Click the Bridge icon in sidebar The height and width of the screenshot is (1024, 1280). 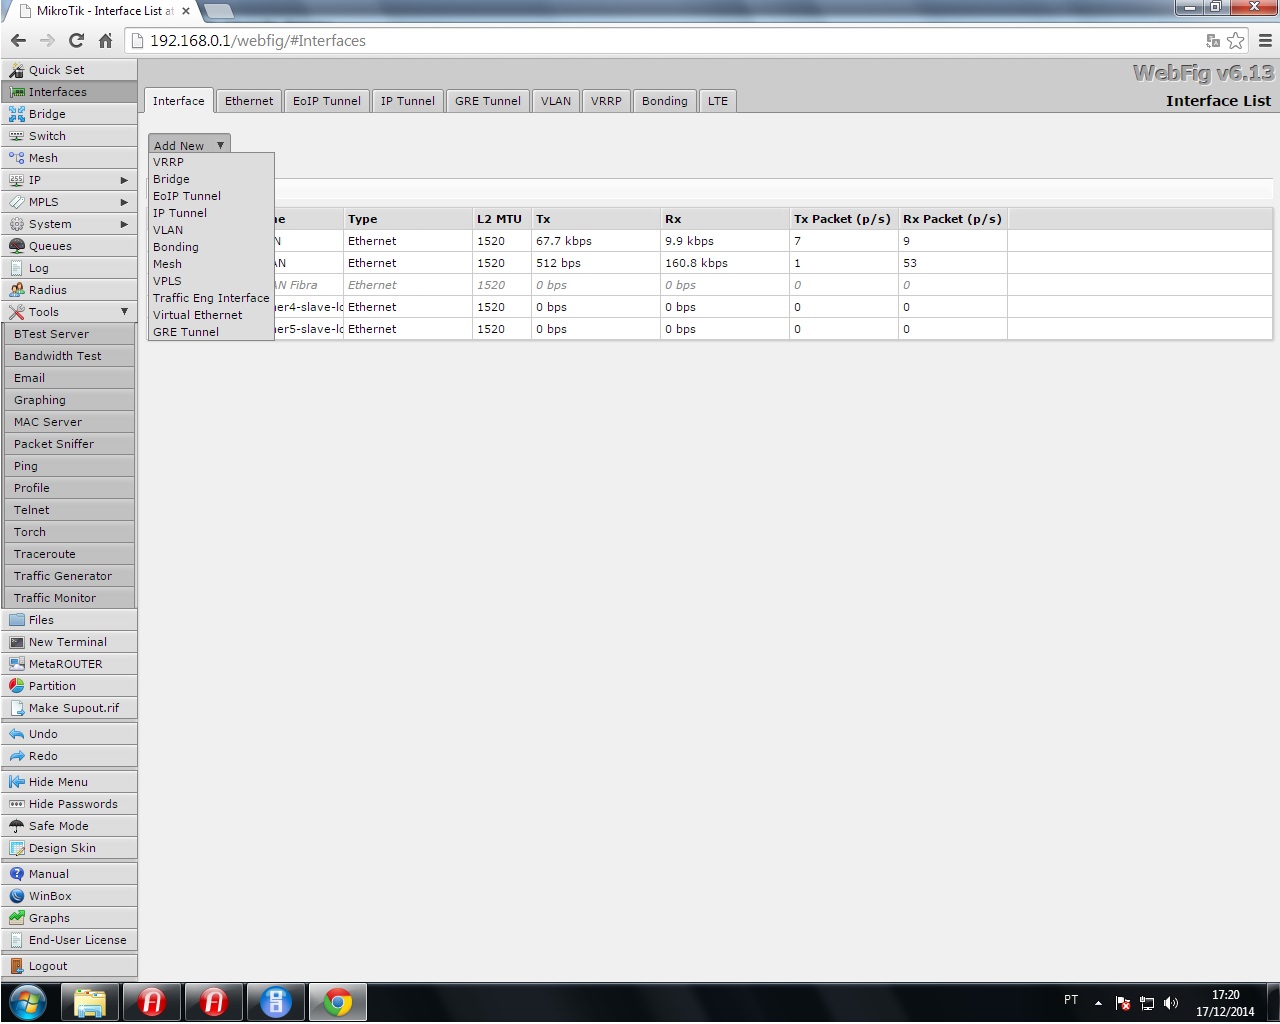click(17, 114)
